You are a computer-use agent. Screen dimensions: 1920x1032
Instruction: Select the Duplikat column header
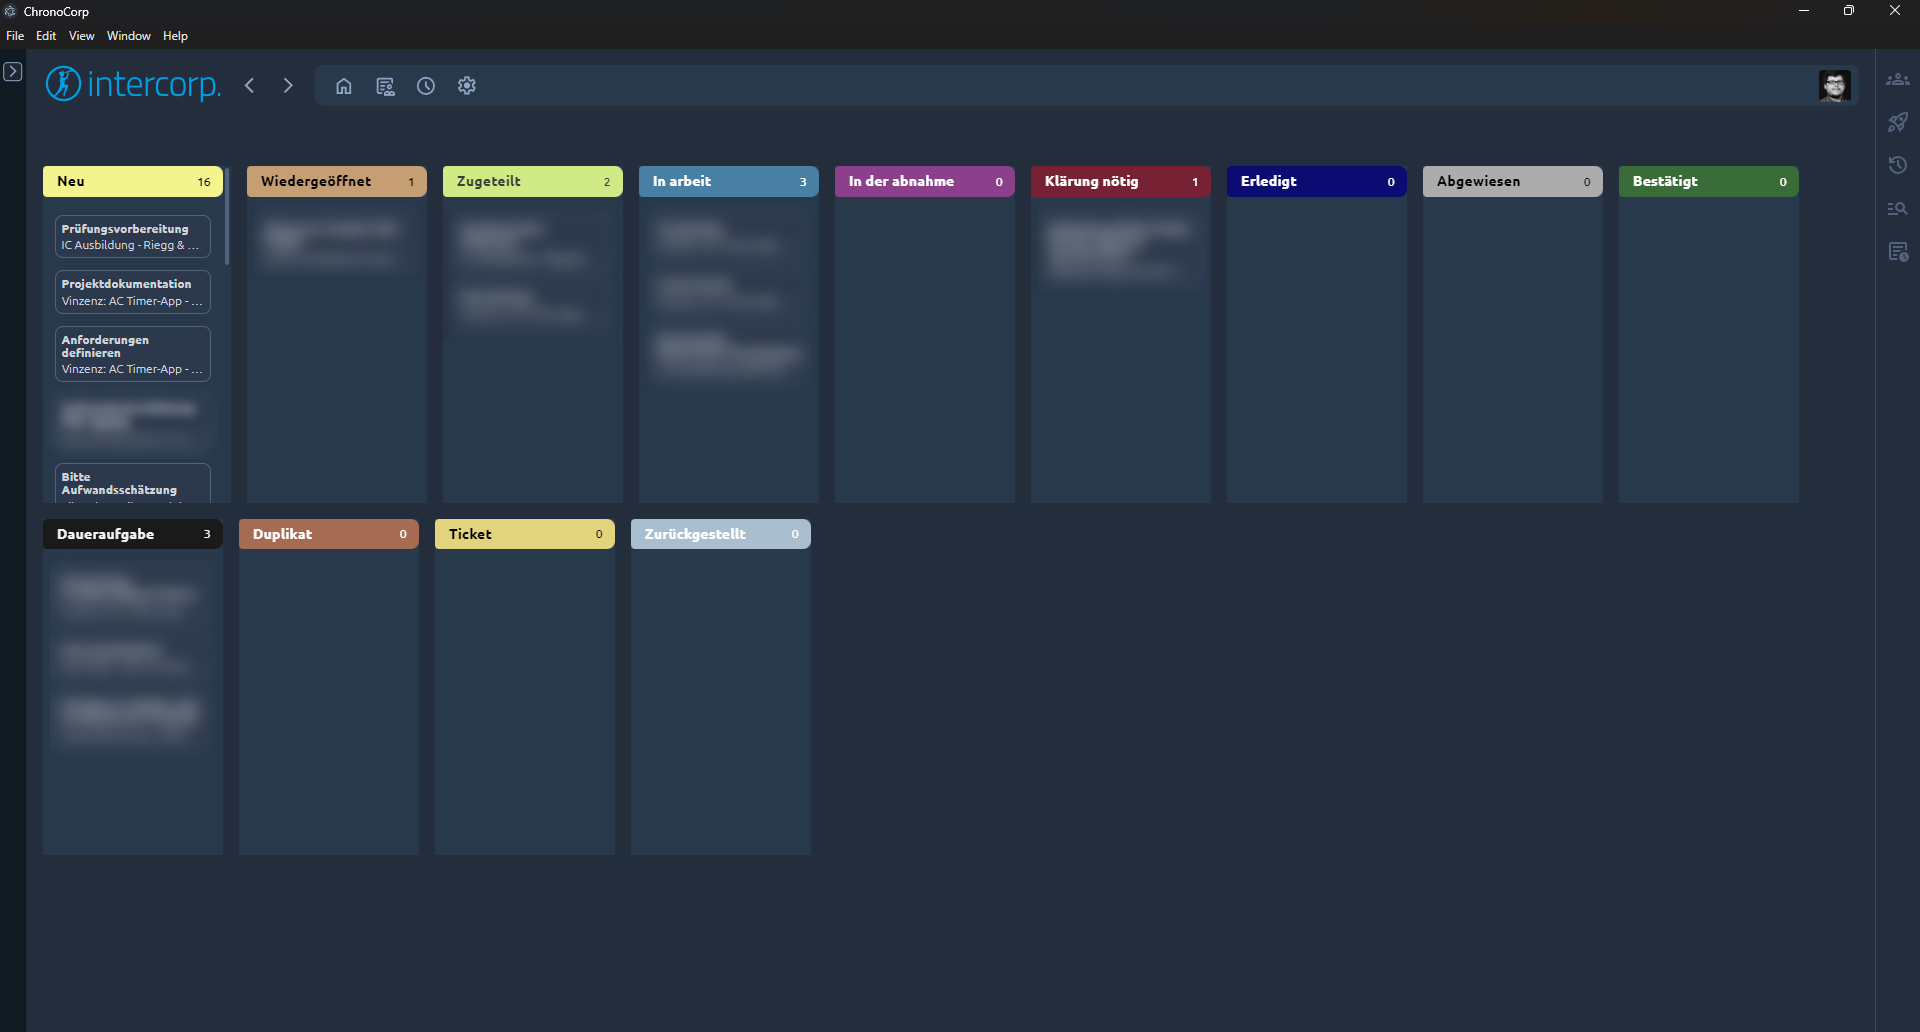click(x=329, y=534)
